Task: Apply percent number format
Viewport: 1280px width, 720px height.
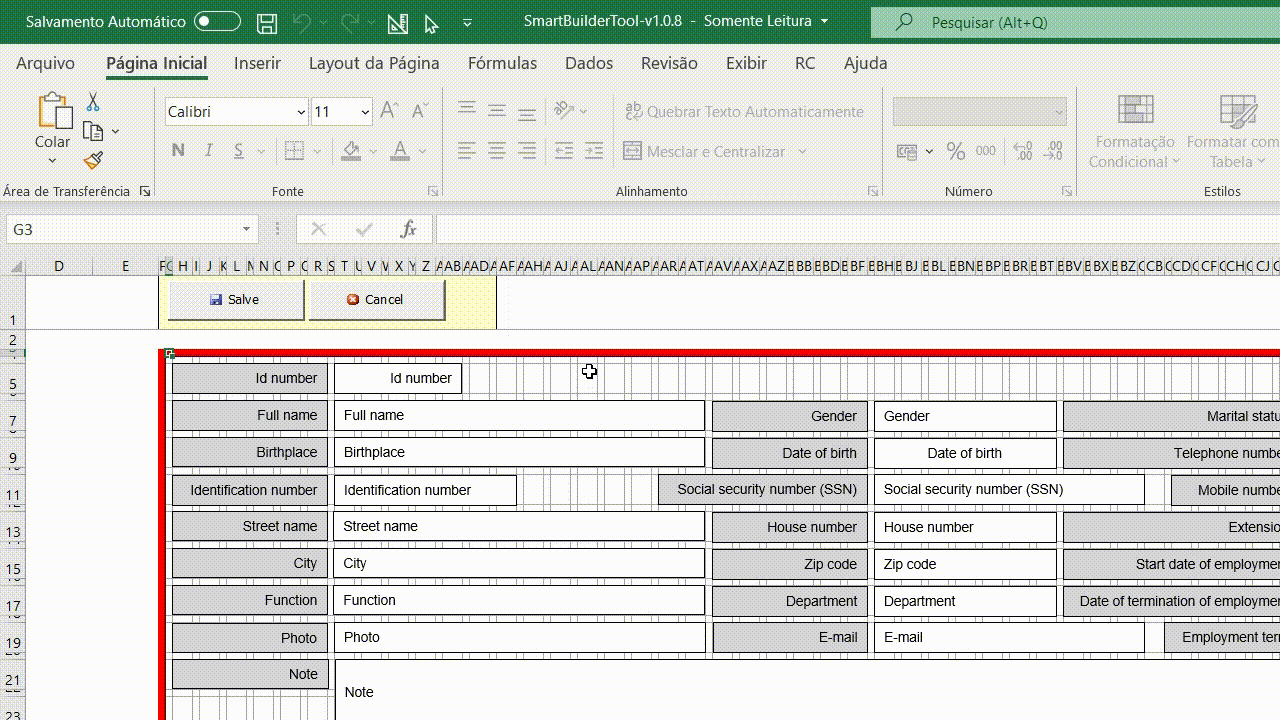Action: (956, 150)
